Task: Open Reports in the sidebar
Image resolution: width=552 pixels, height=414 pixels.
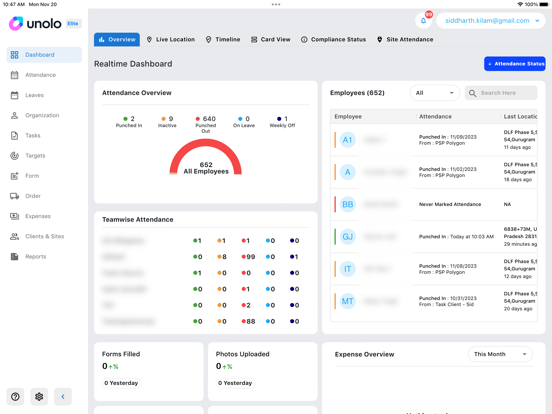Action: click(44, 257)
